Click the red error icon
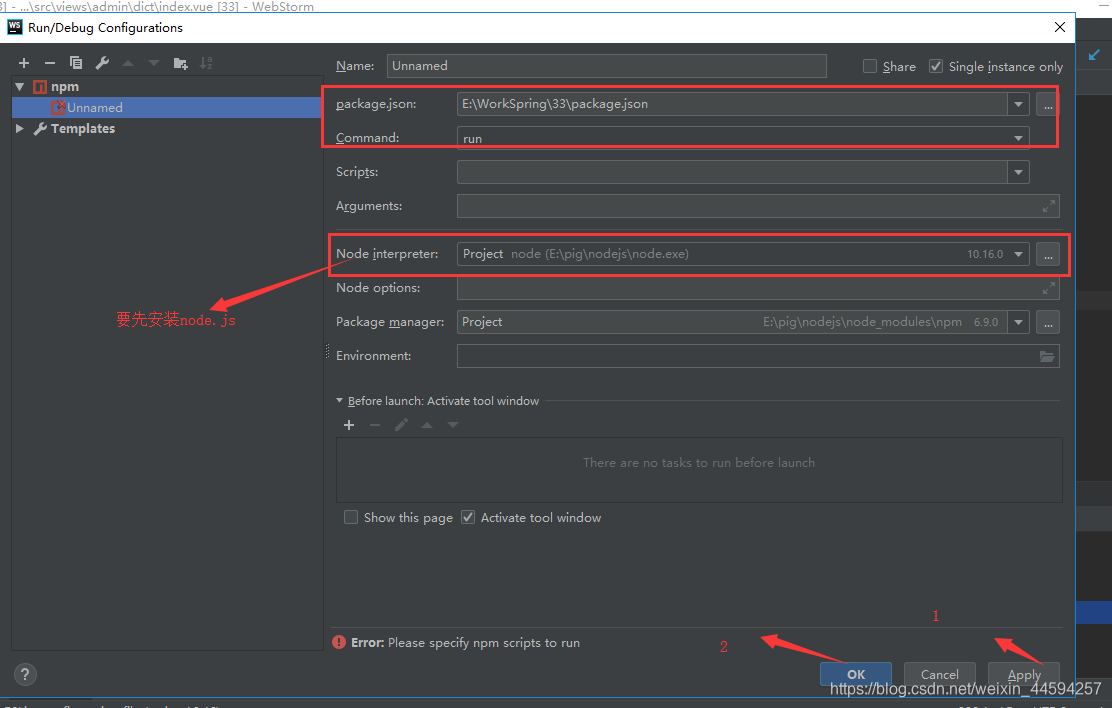Viewport: 1112px width, 708px height. pos(339,642)
